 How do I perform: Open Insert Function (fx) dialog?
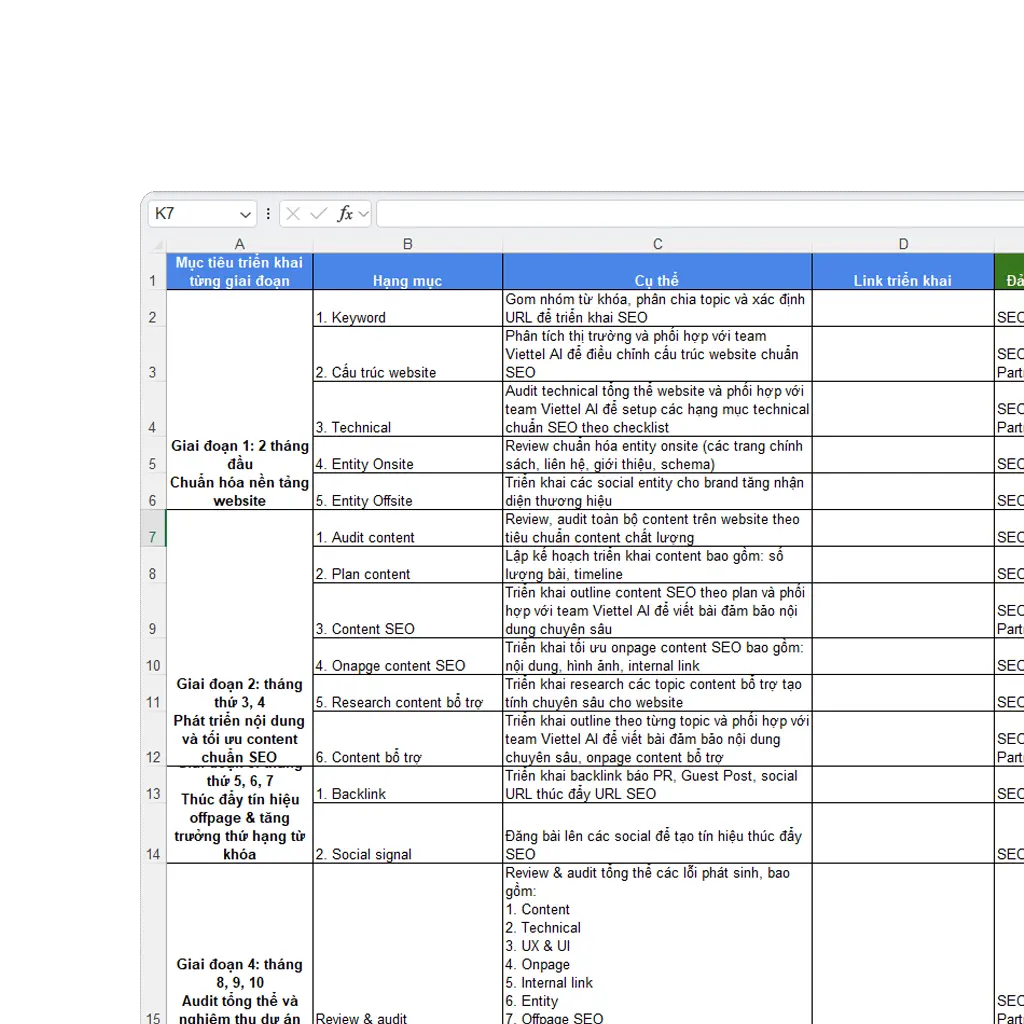(x=344, y=214)
